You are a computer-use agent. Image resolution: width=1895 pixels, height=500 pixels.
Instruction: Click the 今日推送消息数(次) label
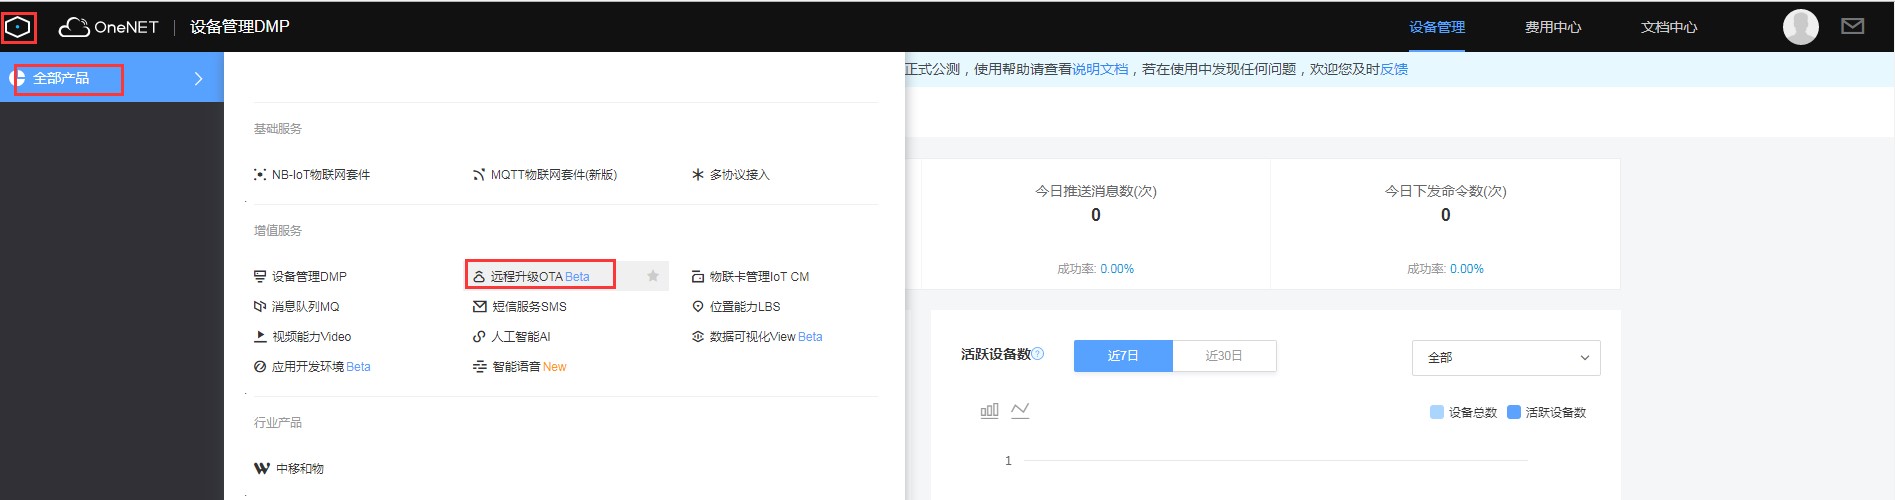tap(1096, 191)
